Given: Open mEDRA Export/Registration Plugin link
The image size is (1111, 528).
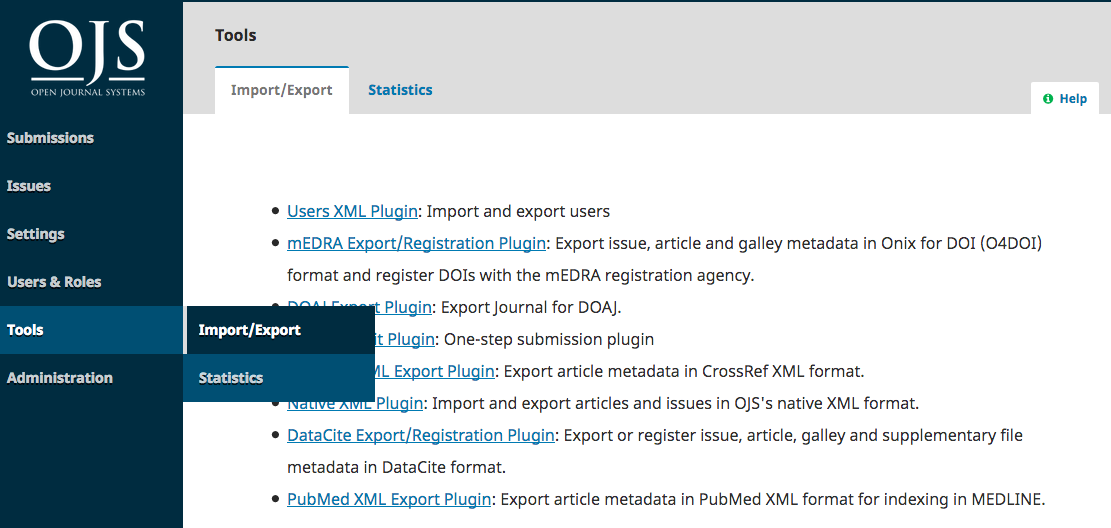Looking at the screenshot, I should click(416, 243).
